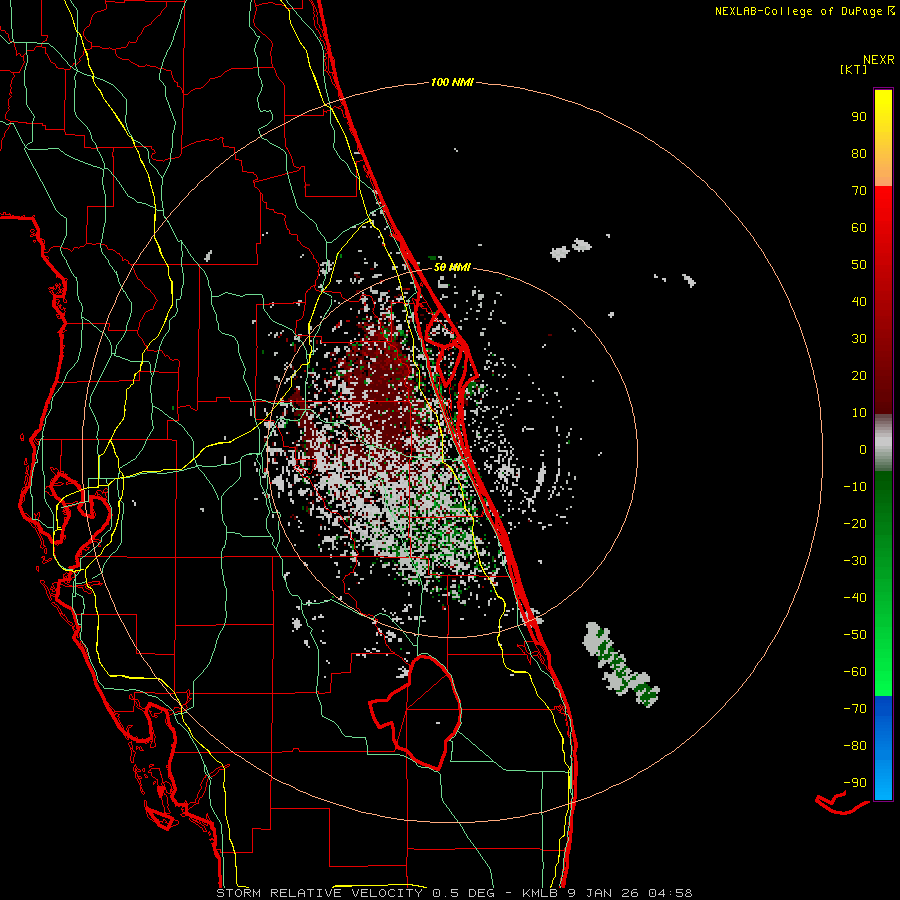Click the -90 knot scale value
The width and height of the screenshot is (900, 900).
(x=855, y=782)
